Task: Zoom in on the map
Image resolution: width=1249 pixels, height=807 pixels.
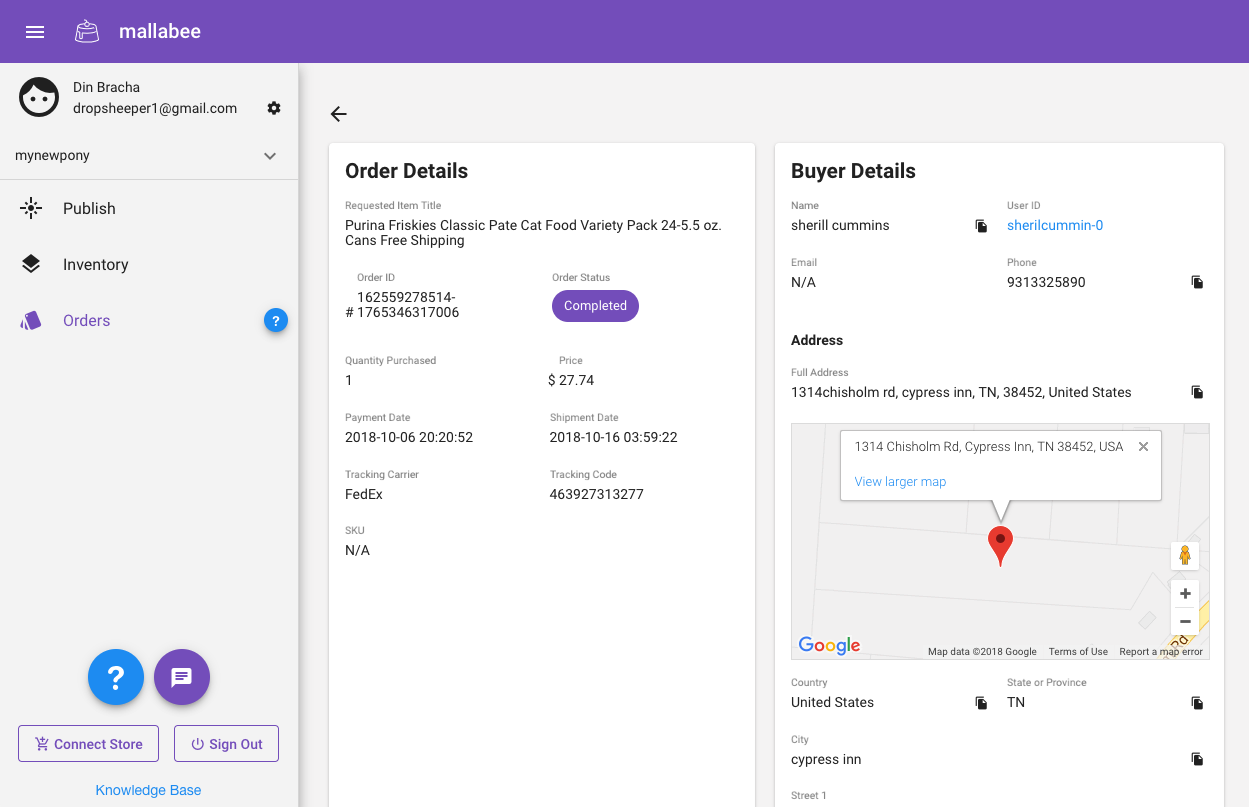Action: tap(1185, 593)
